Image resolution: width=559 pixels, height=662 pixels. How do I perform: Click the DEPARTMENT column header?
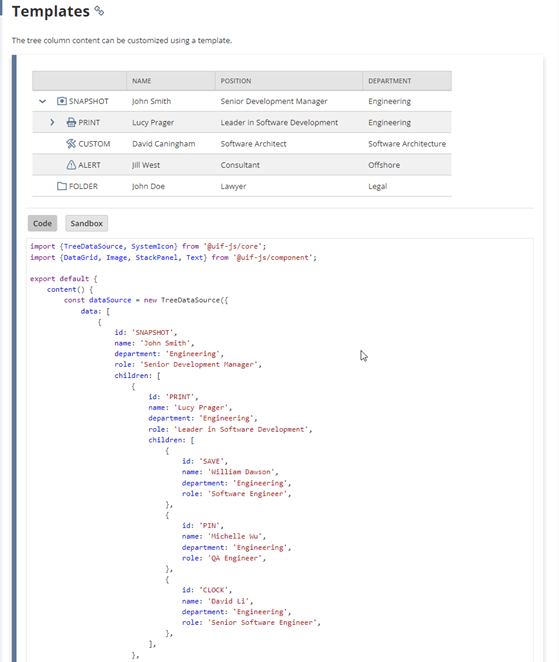tap(407, 81)
